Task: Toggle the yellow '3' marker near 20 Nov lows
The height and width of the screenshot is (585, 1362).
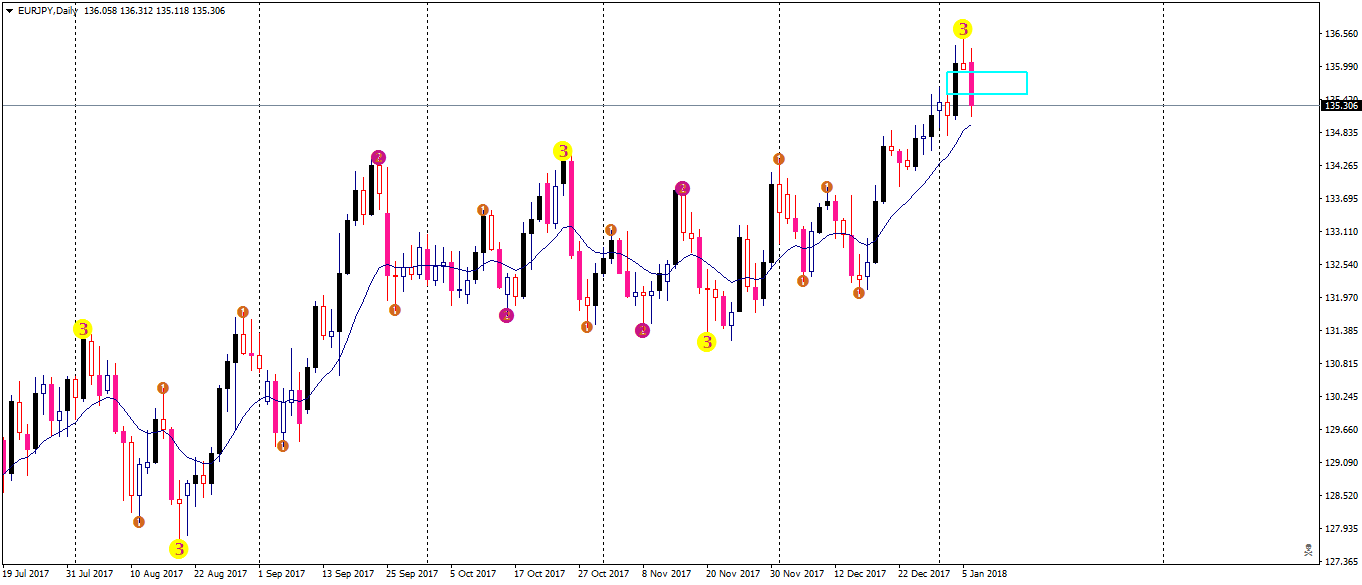Action: [x=708, y=342]
